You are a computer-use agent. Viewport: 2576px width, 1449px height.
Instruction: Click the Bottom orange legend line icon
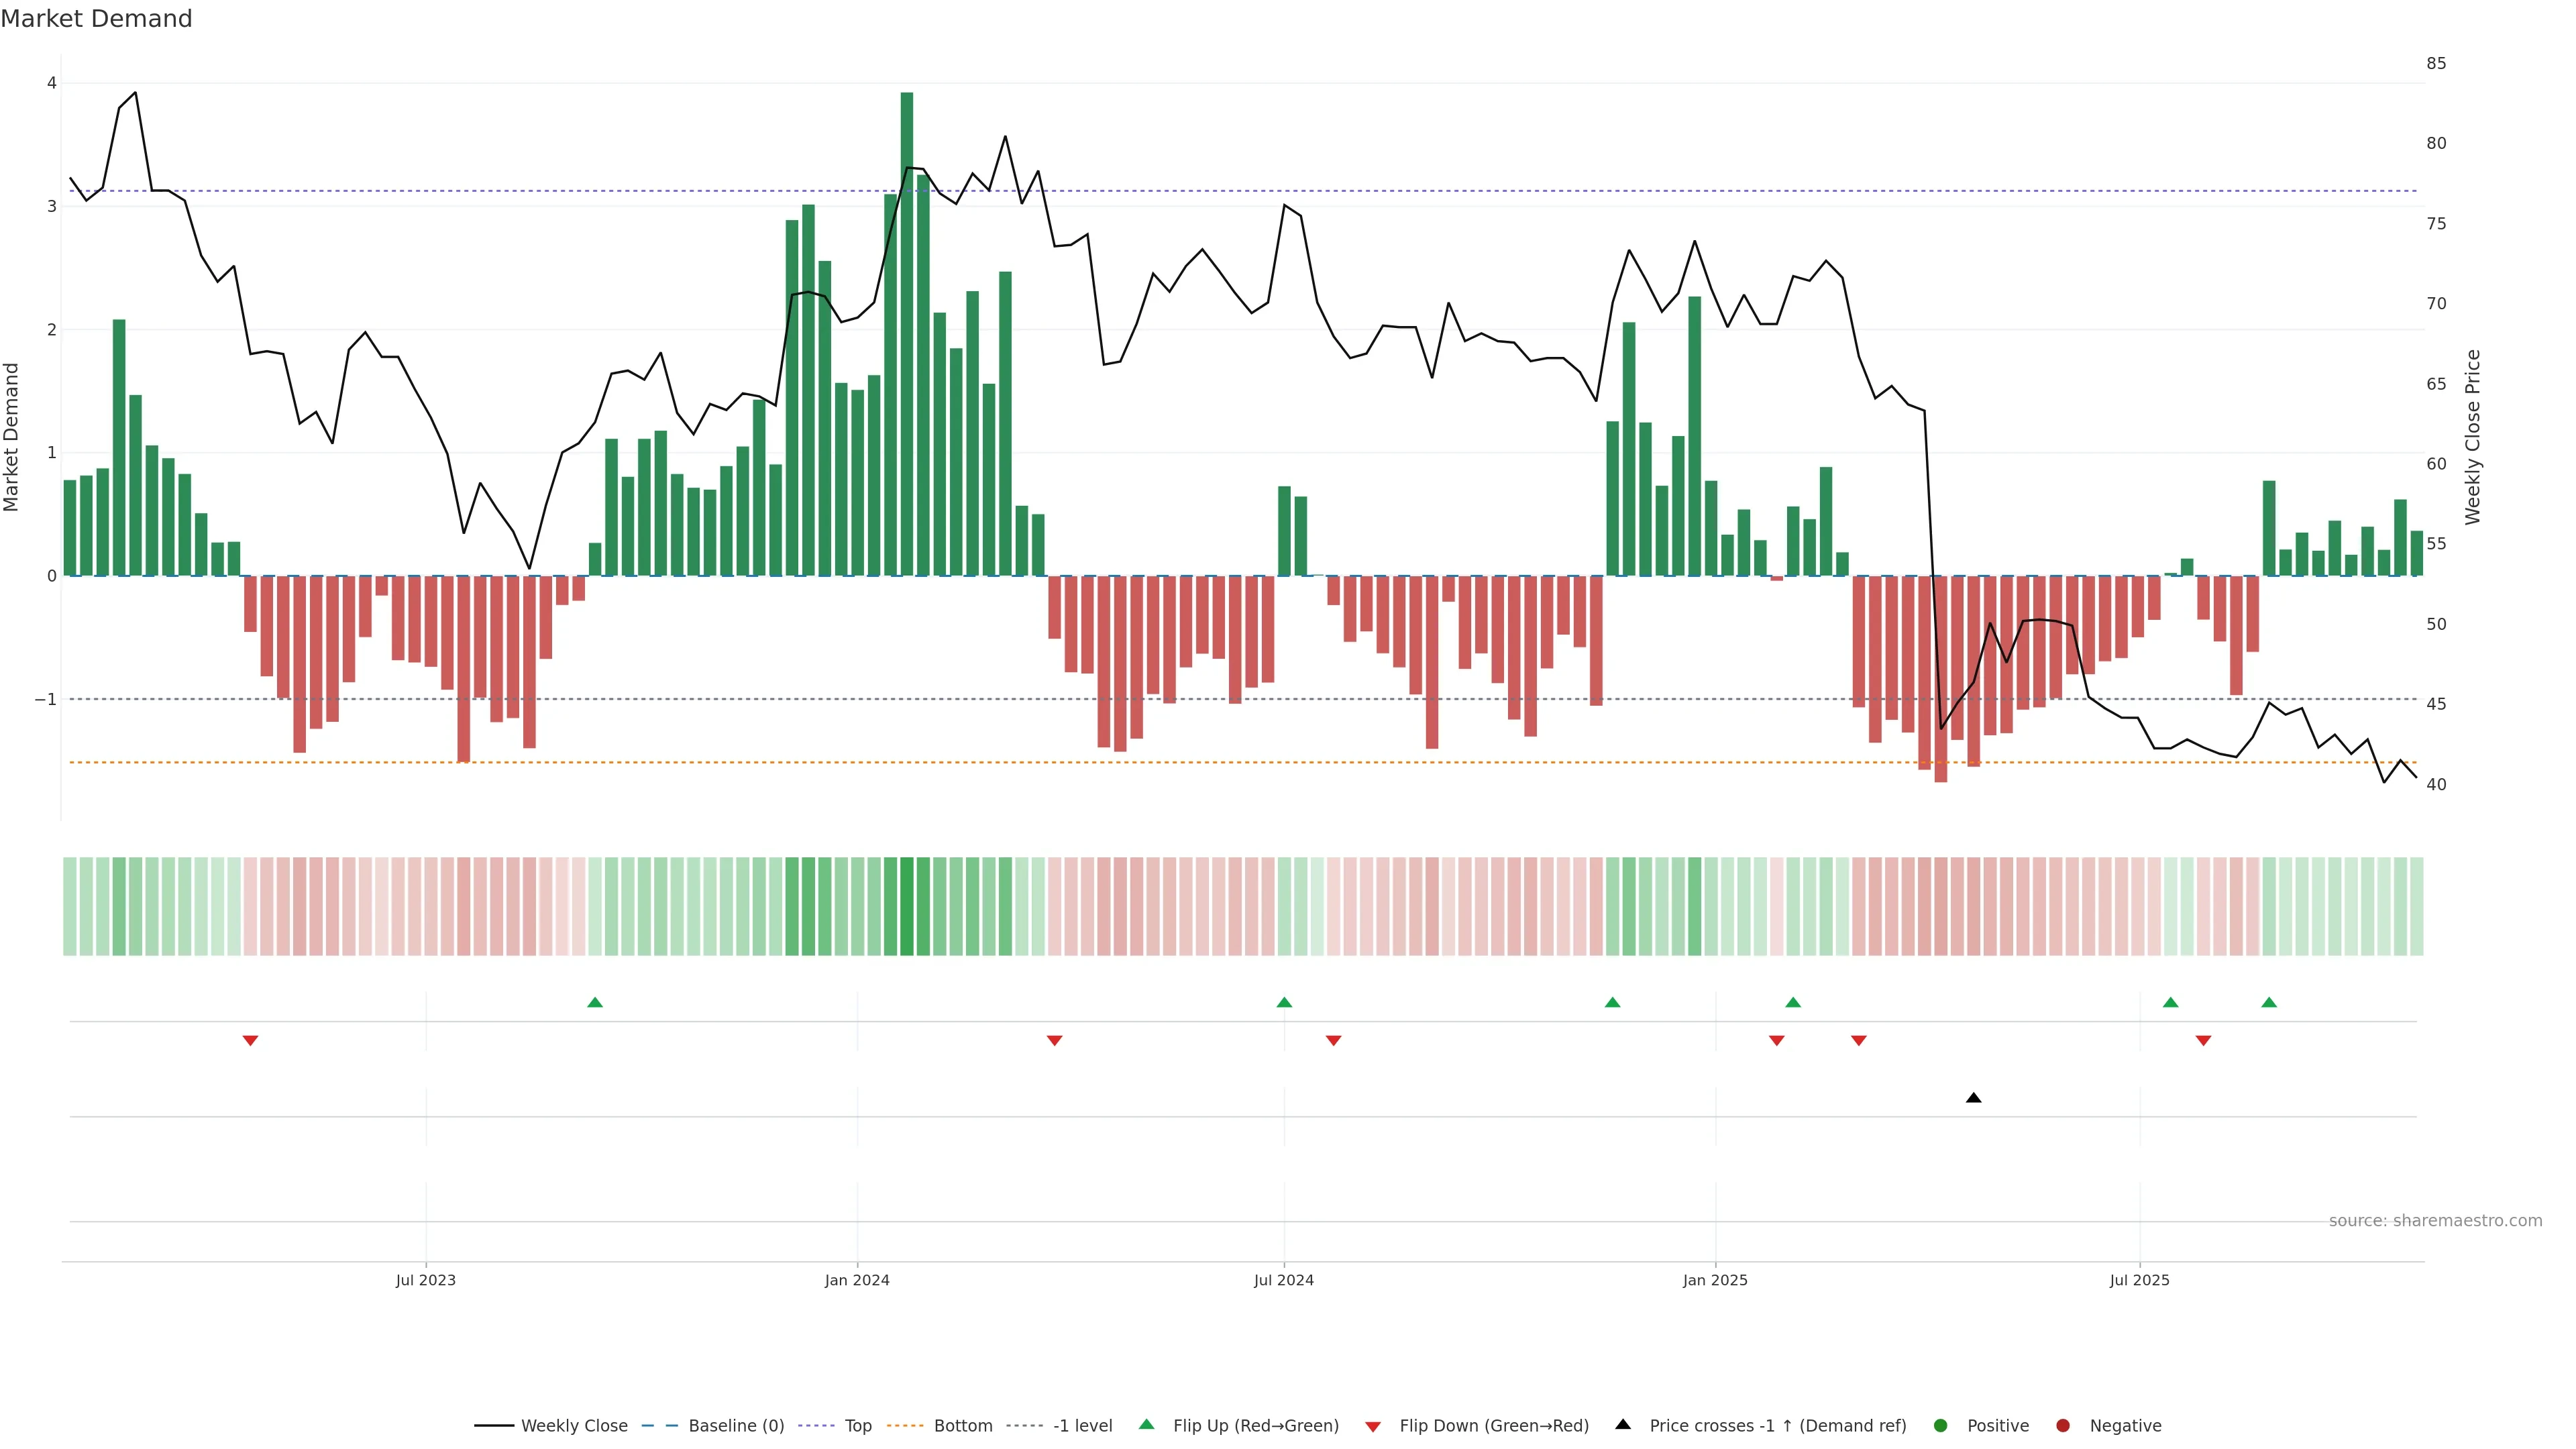click(905, 1426)
